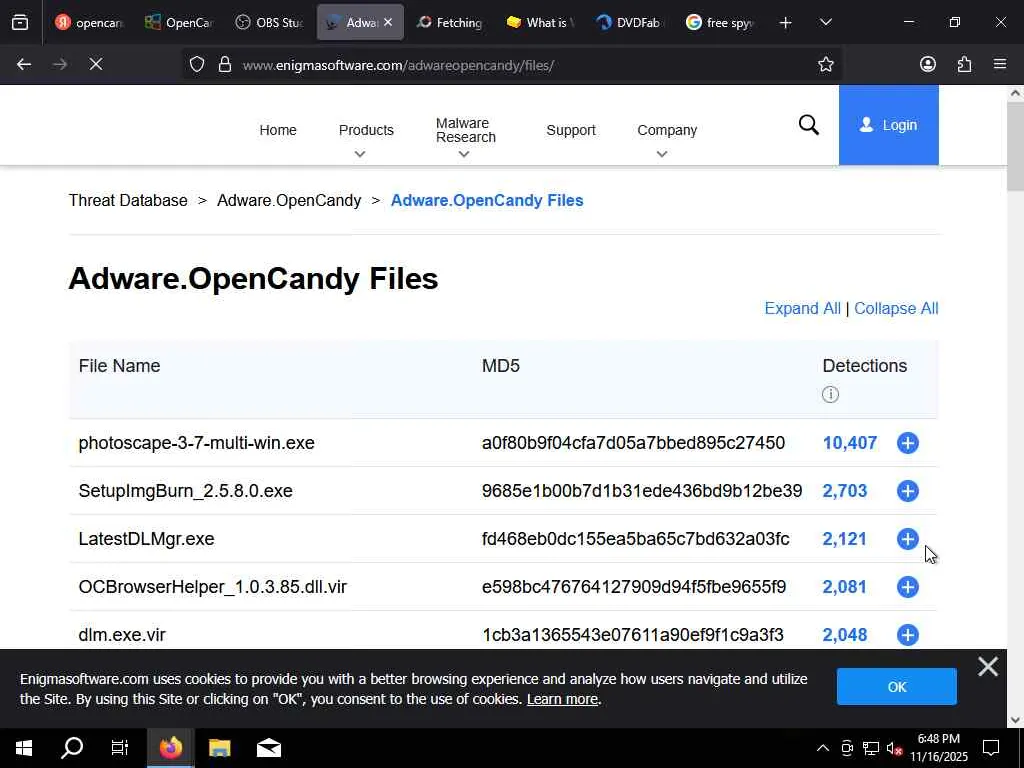Stop loading the page with the X icon
1024x768 pixels.
click(96, 64)
